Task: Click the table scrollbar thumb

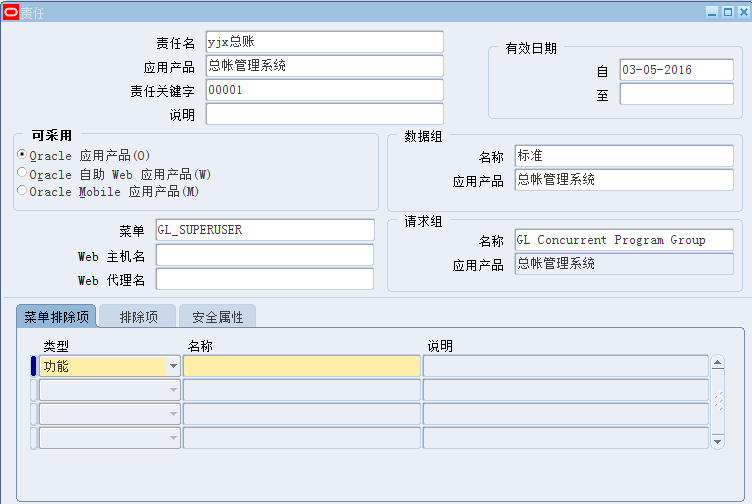Action: click(x=717, y=402)
